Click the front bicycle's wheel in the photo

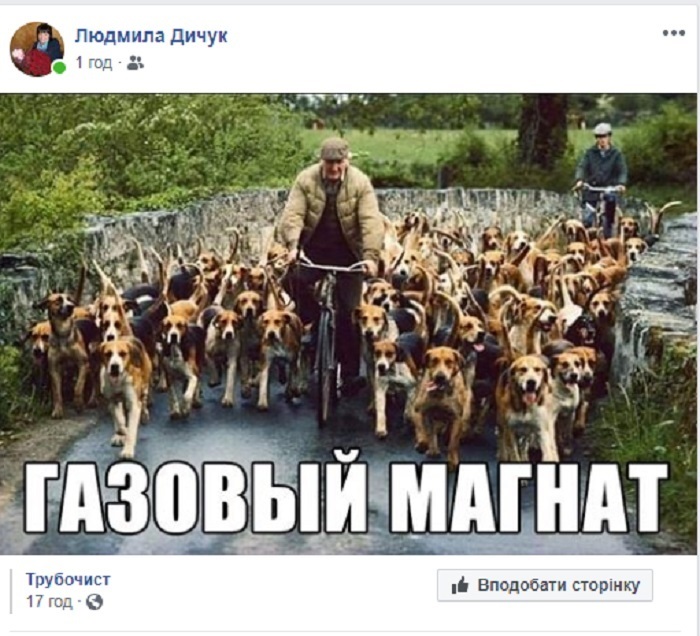325,370
